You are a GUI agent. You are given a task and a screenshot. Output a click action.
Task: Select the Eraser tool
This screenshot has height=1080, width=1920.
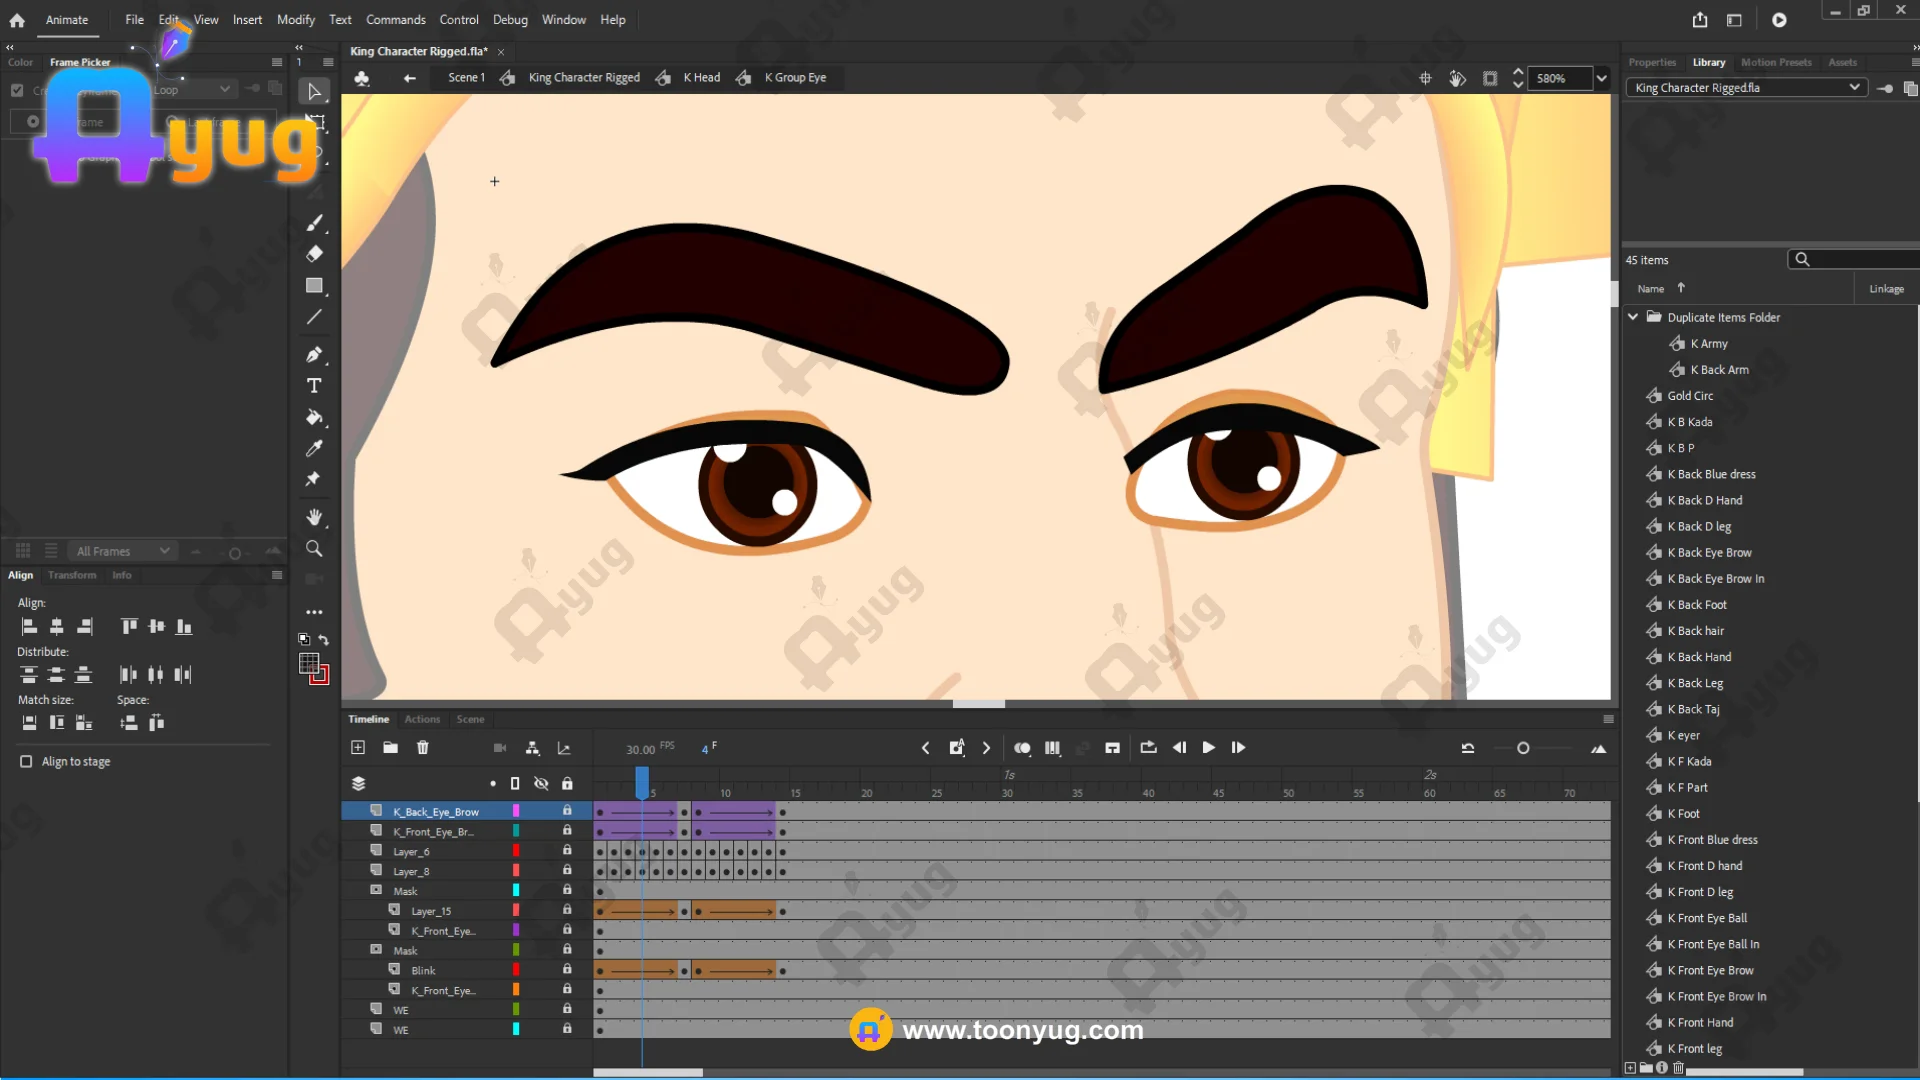click(314, 254)
